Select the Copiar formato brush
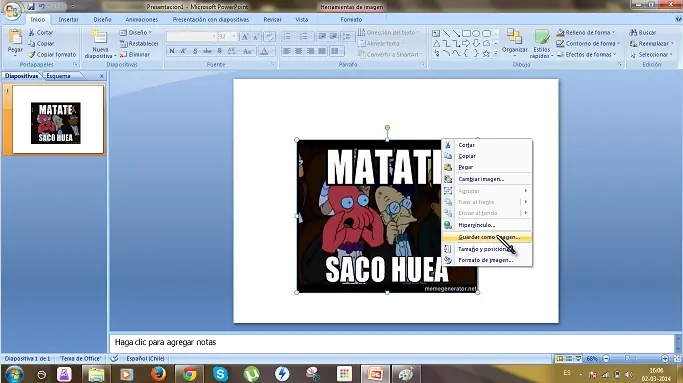 pos(52,54)
